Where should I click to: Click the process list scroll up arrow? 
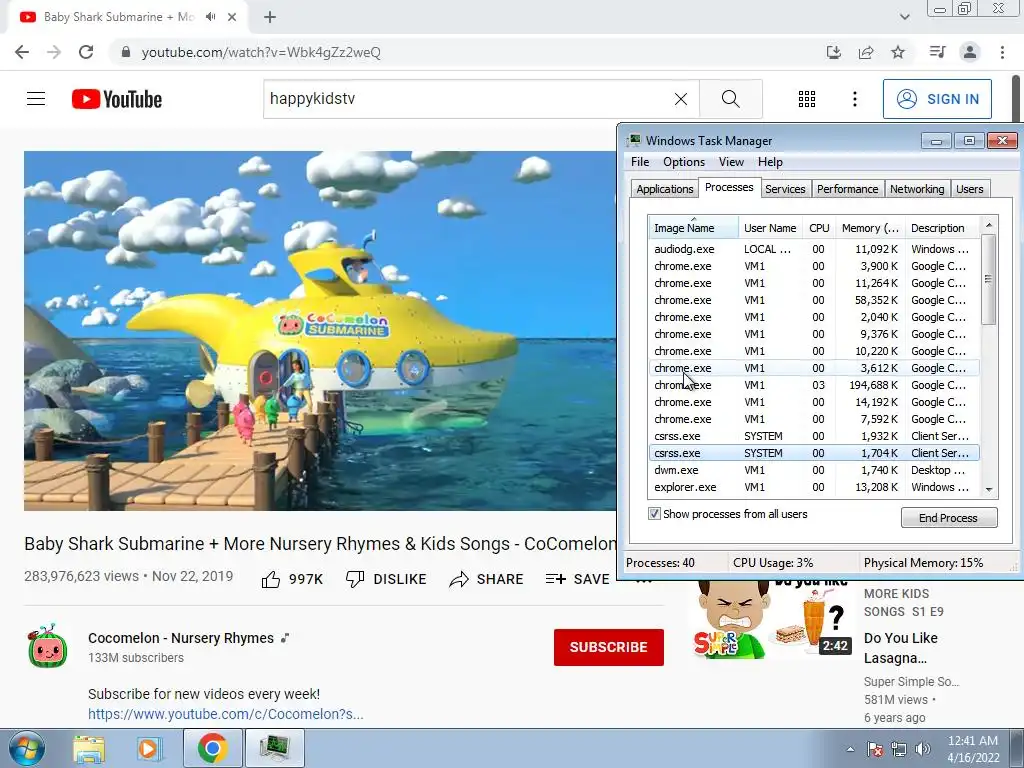pyautogui.click(x=989, y=225)
